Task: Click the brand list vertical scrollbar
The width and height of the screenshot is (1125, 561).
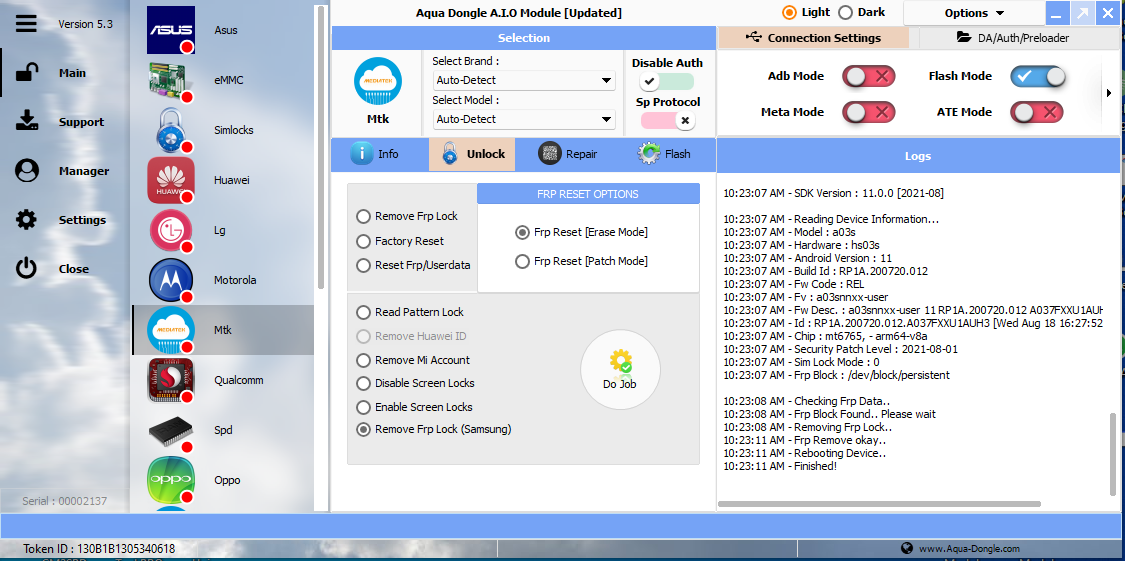Action: (320, 147)
